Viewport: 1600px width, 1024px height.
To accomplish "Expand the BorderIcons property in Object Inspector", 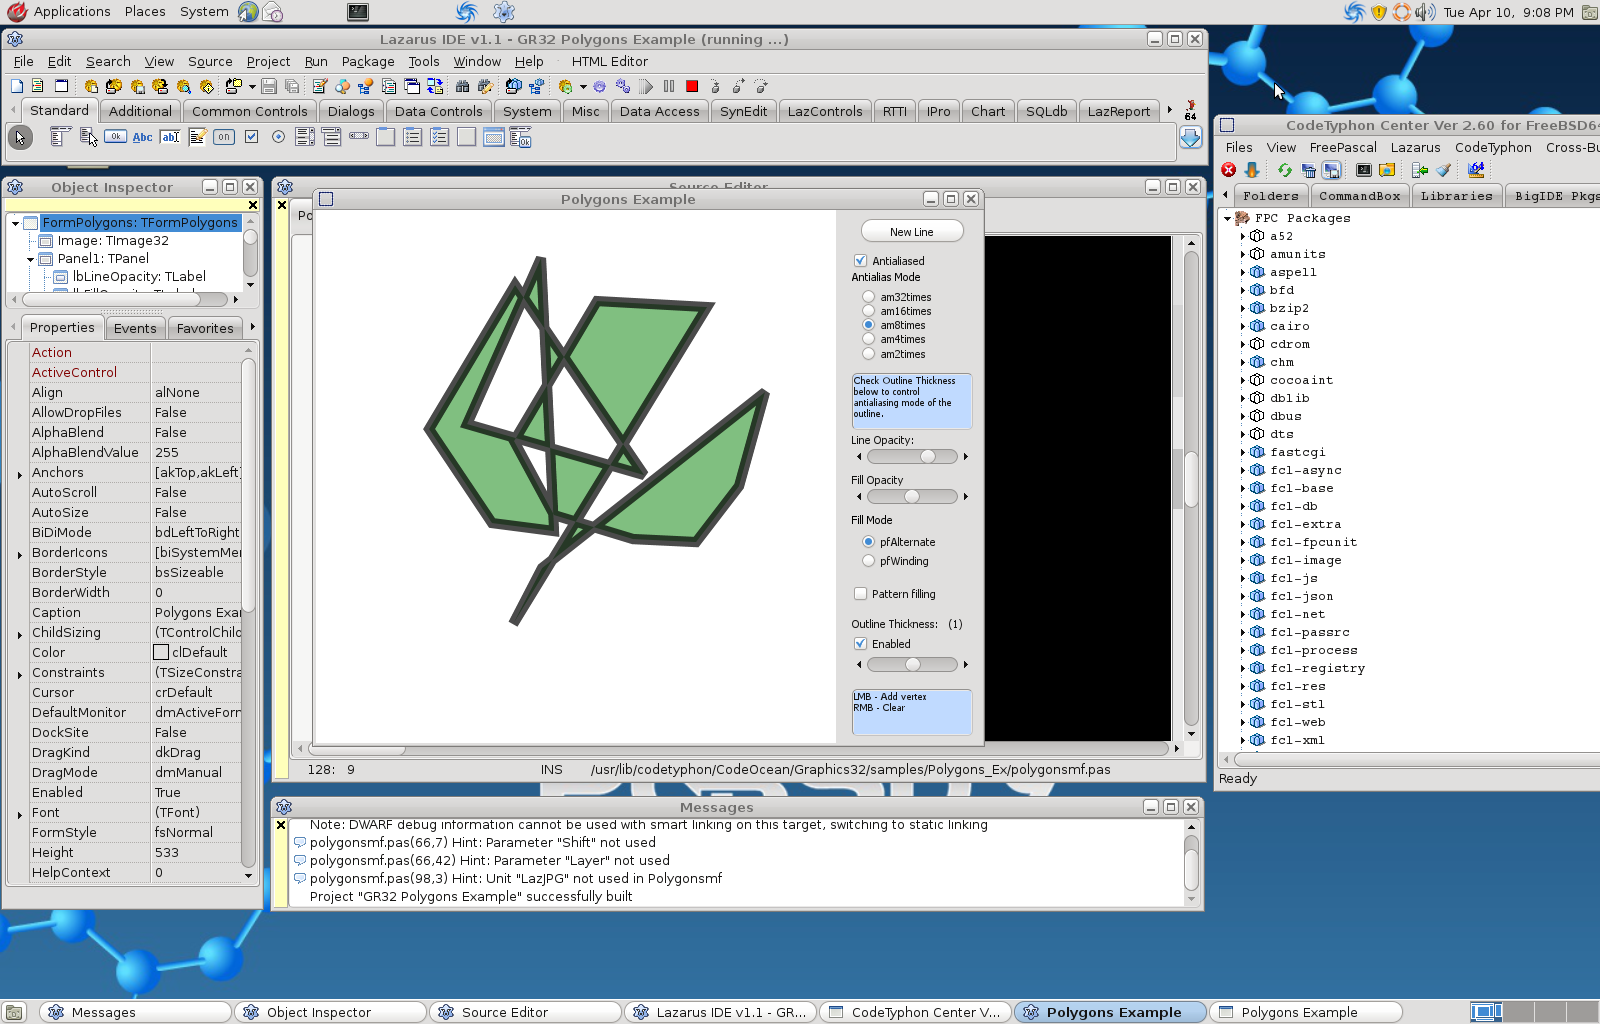I will pyautogui.click(x=20, y=555).
